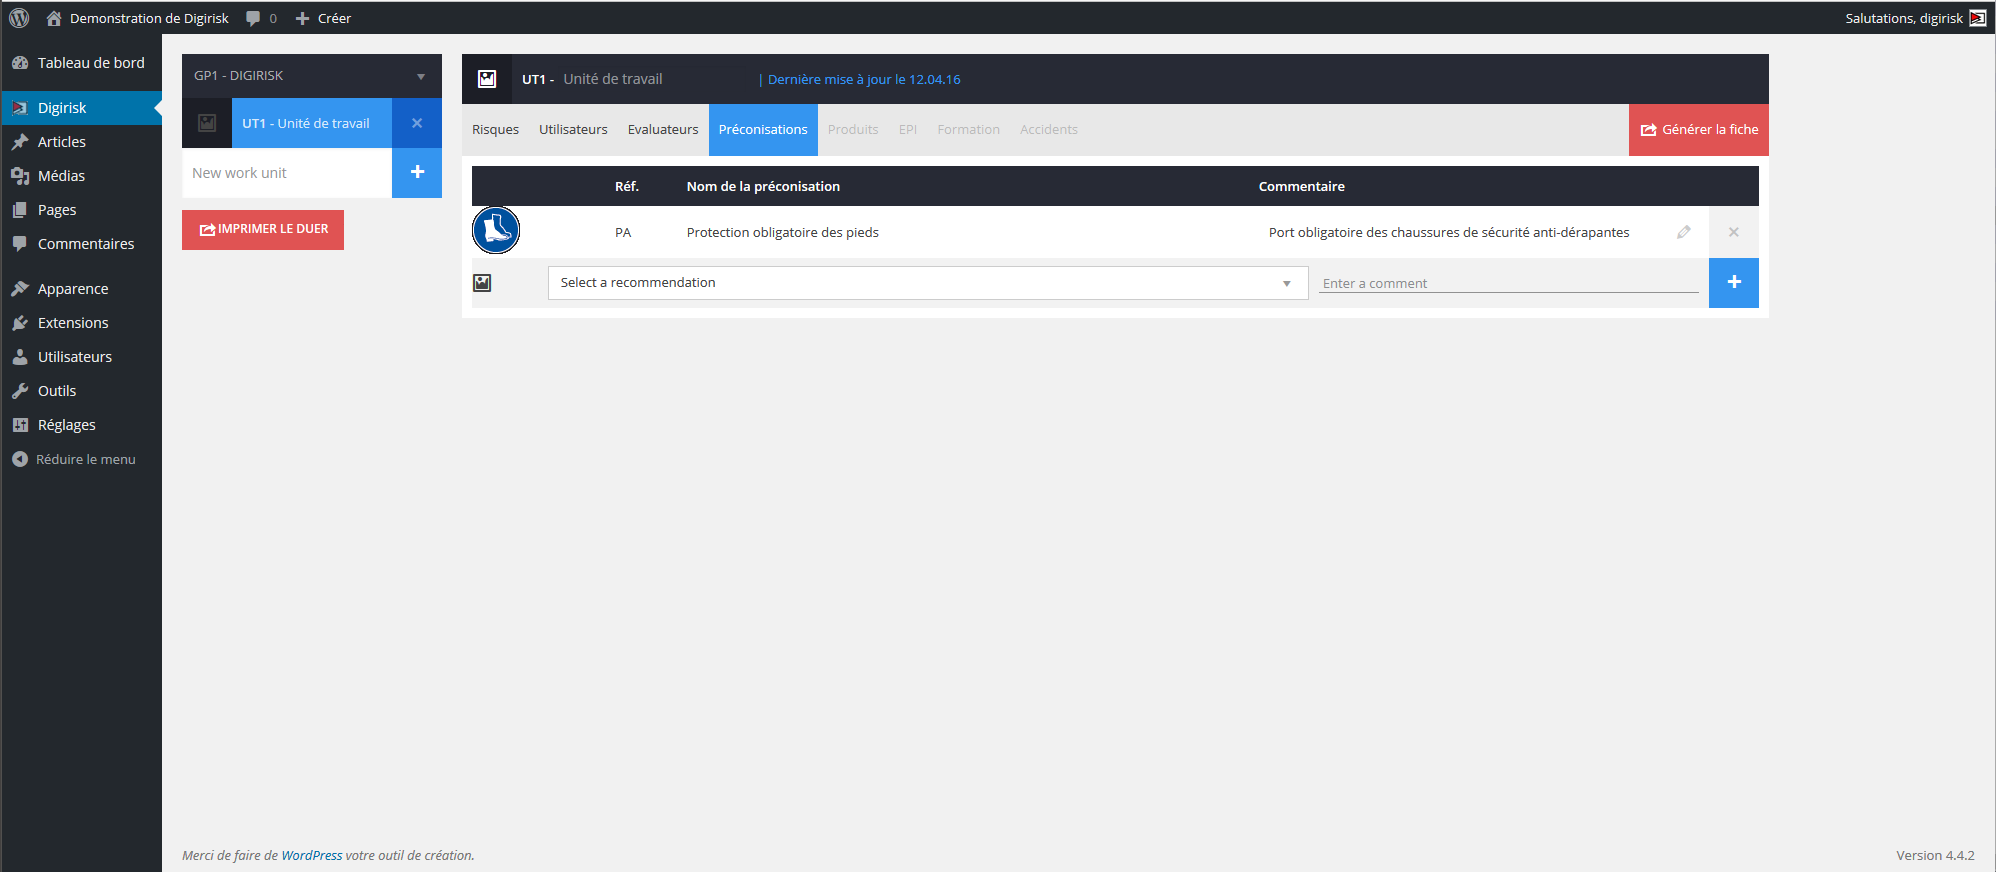Open Salutations, digirisk account menu
The image size is (1996, 872).
pos(1915,18)
